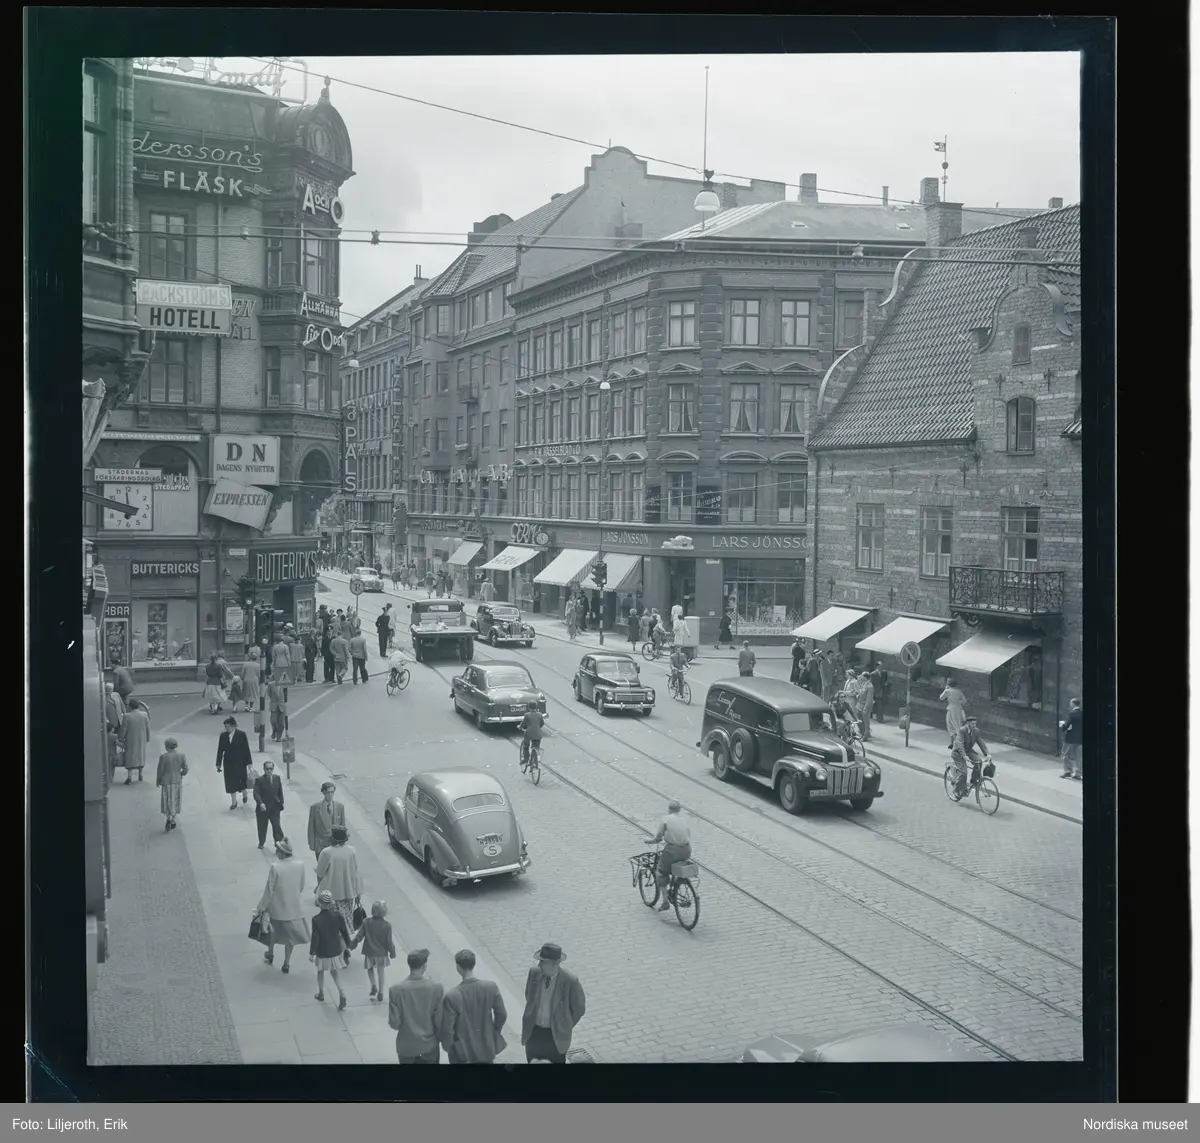Screen dimensions: 1200x1143
Task: Click the wrought-iron balcony on the brick house
Action: click(x=1005, y=588)
